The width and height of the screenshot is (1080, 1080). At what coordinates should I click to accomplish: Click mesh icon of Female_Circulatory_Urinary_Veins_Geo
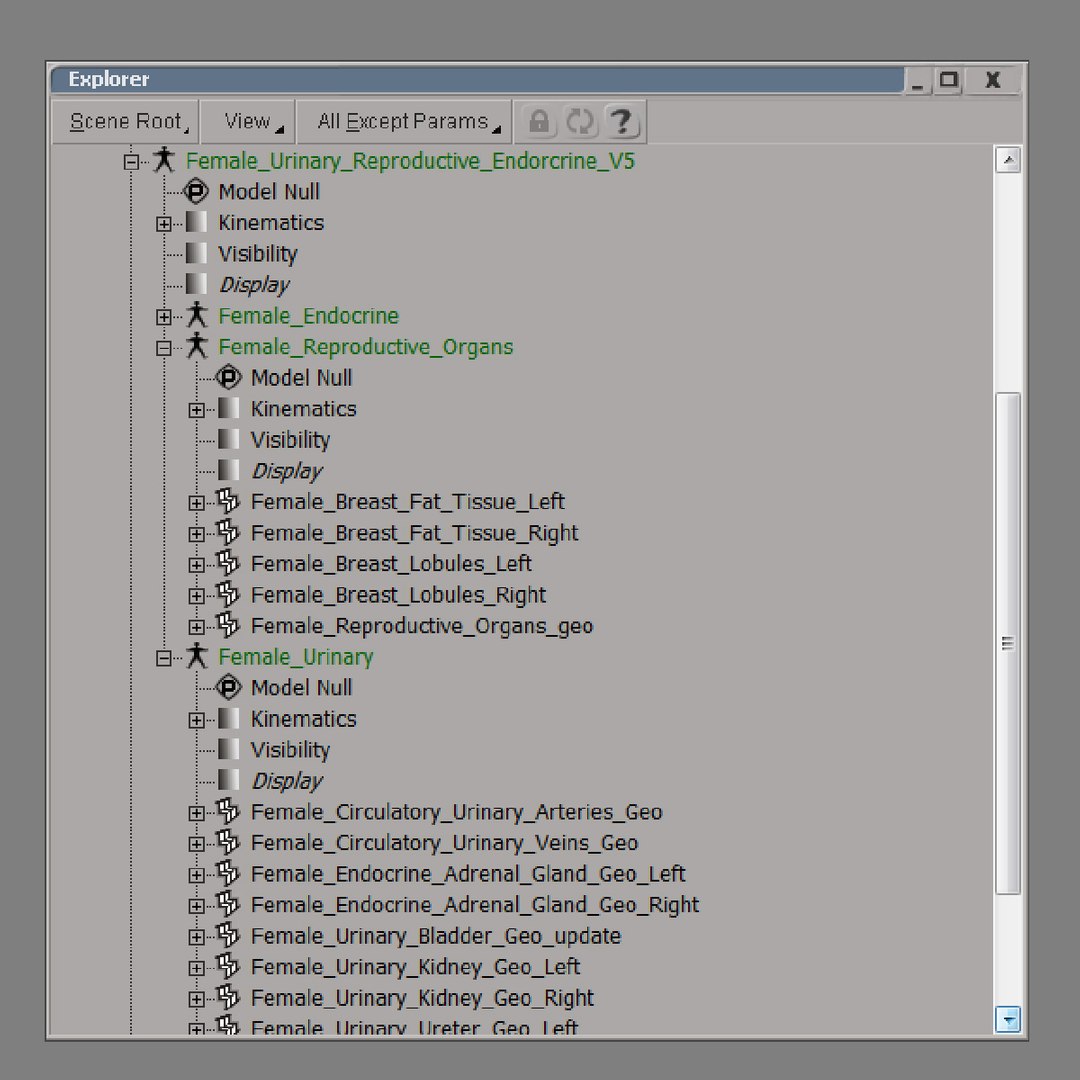228,842
